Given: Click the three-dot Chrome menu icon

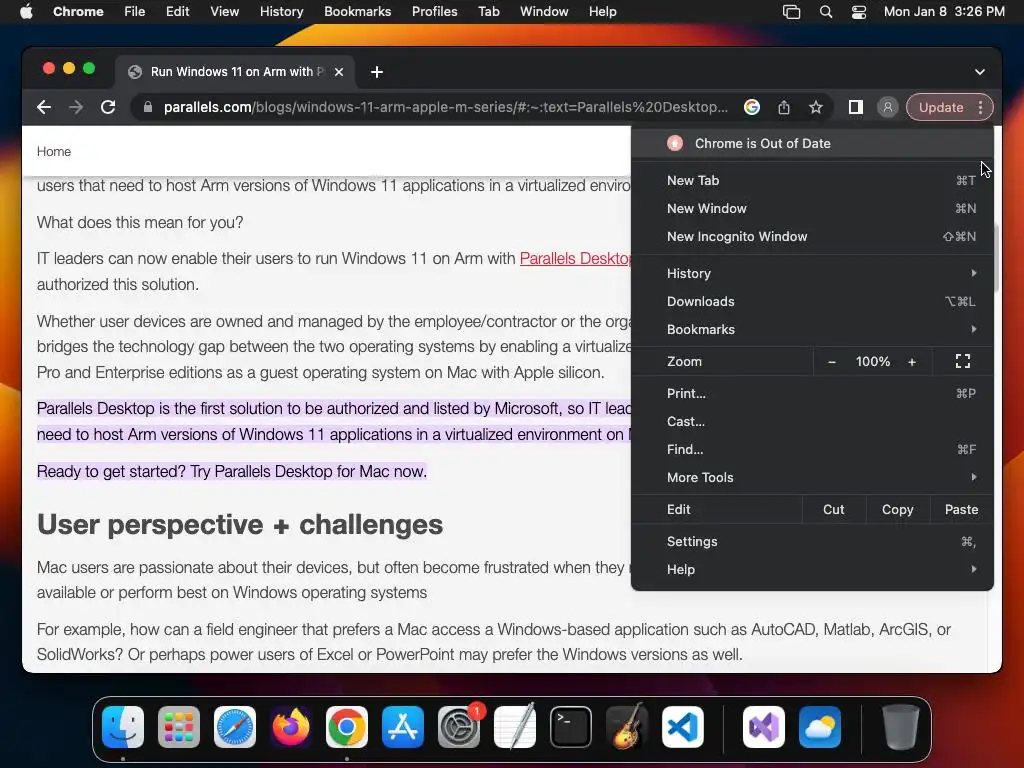Looking at the screenshot, I should [980, 107].
